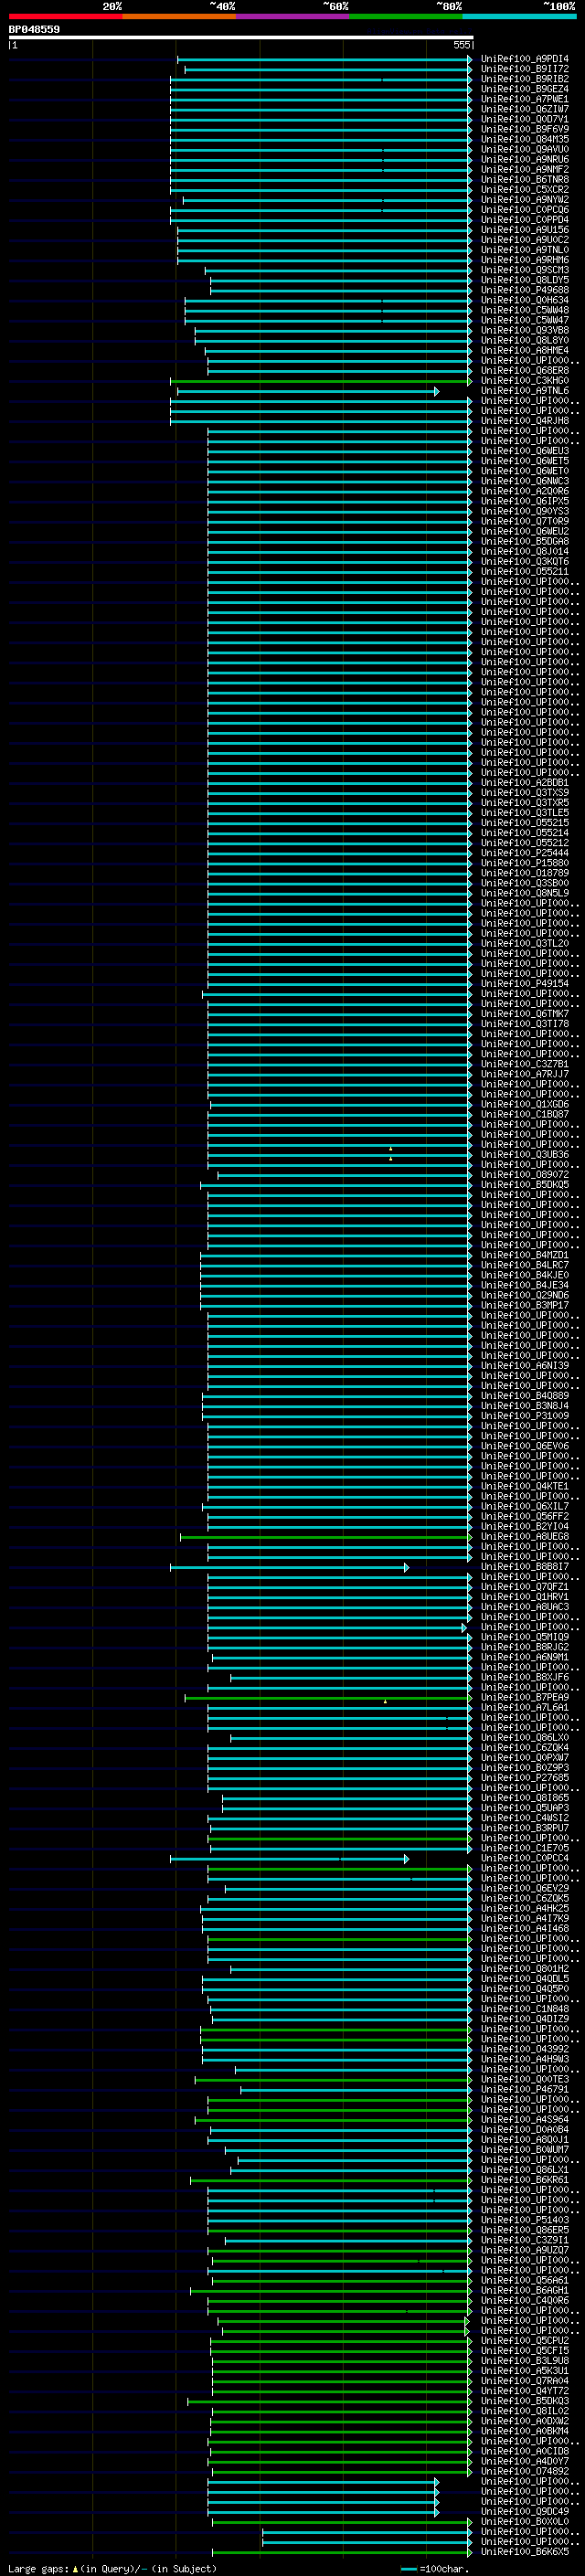Open hit UniRef100_Q56FF2

click(524, 1516)
